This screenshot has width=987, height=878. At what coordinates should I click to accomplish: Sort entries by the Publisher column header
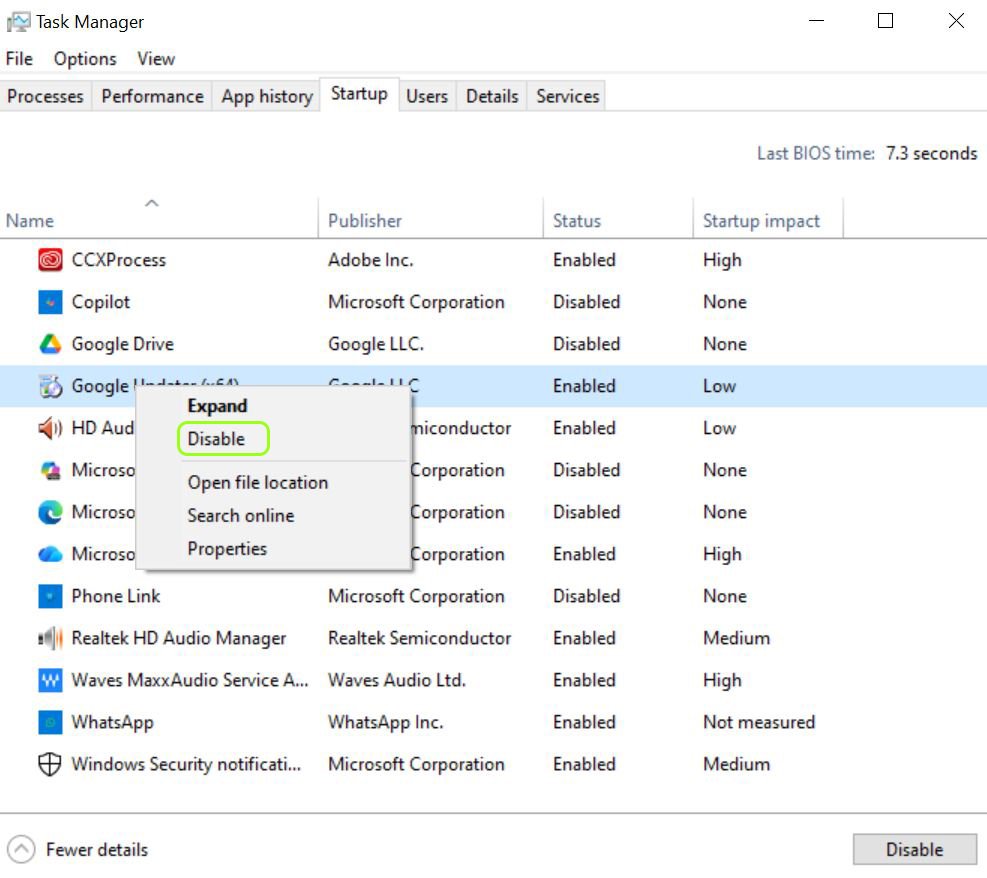pyautogui.click(x=364, y=220)
